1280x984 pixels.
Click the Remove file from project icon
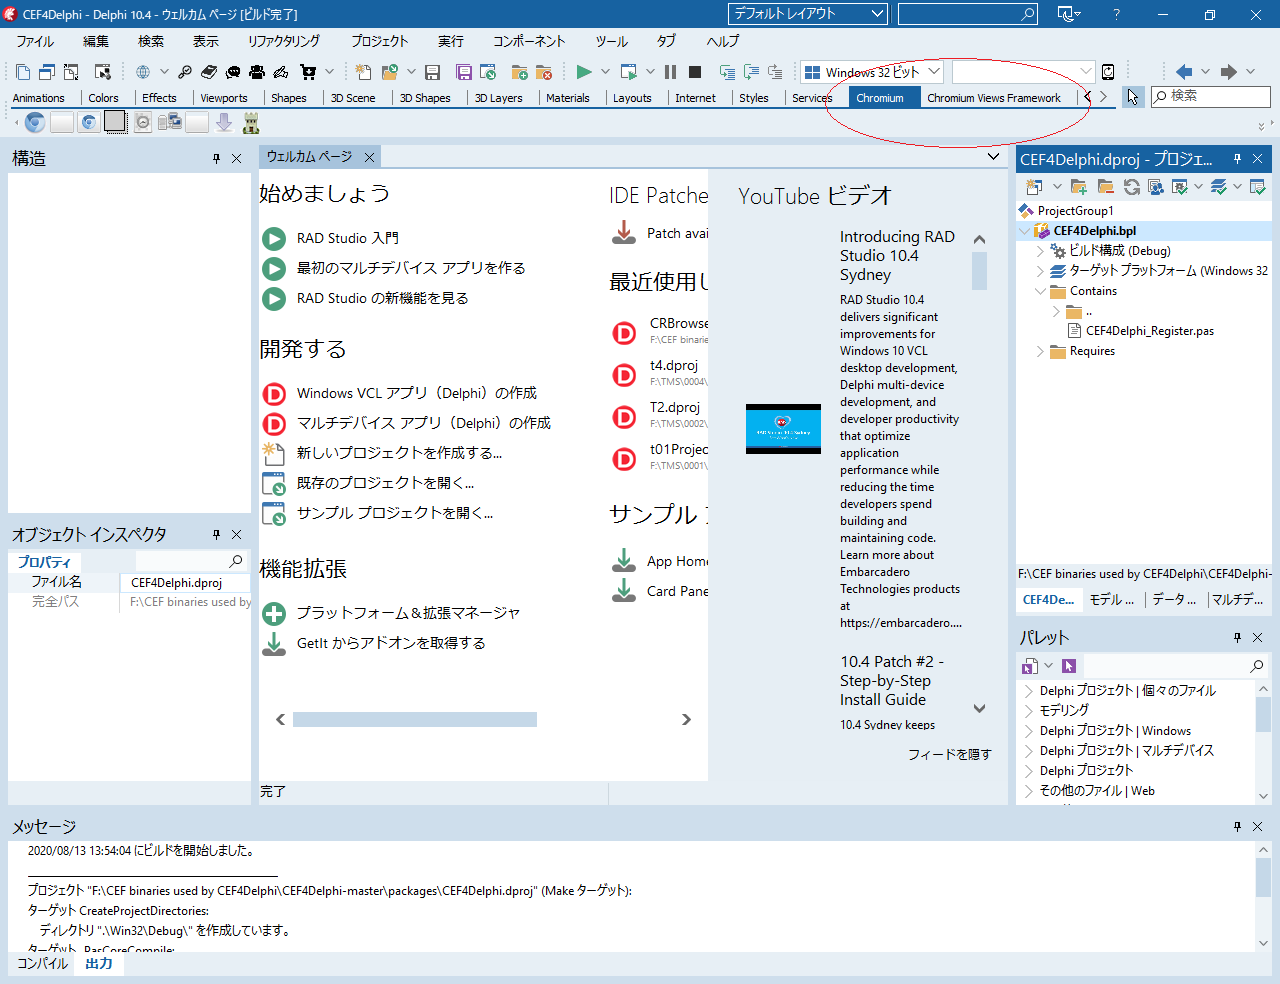click(544, 72)
